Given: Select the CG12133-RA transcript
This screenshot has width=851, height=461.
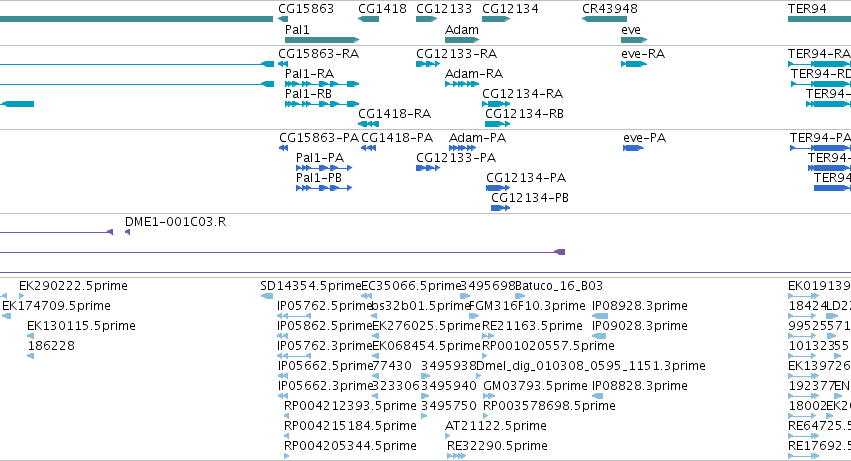Looking at the screenshot, I should 428,64.
